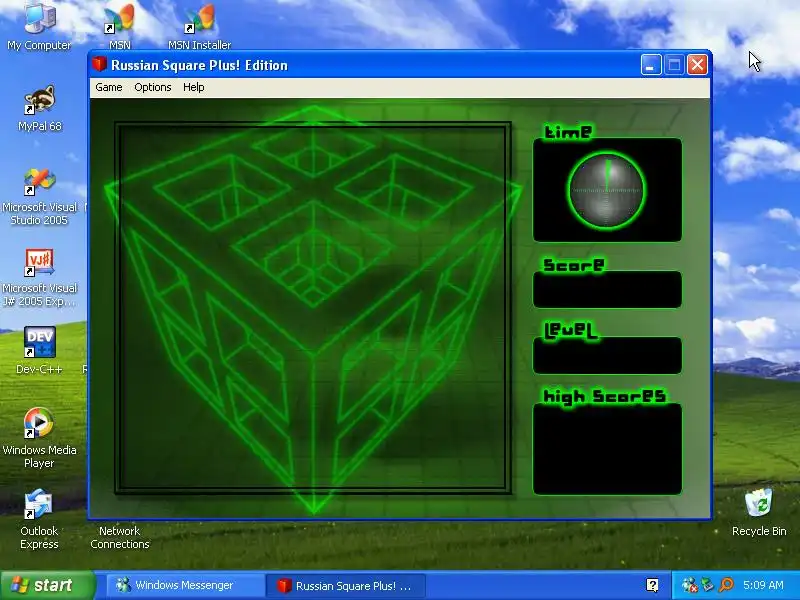800x600 pixels.
Task: Click the black Score display box
Action: [607, 290]
